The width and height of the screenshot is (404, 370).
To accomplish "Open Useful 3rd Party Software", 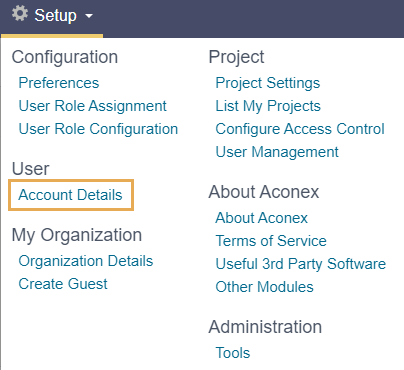I will coord(301,264).
